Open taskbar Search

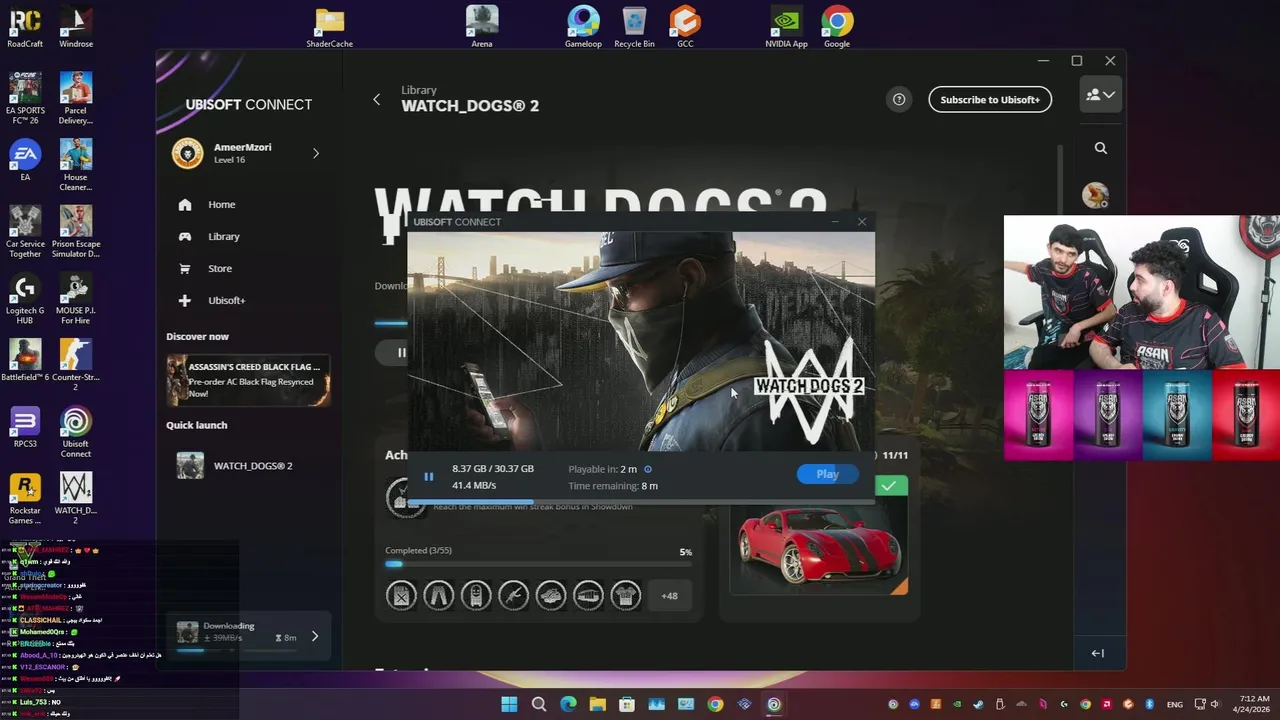(x=539, y=704)
